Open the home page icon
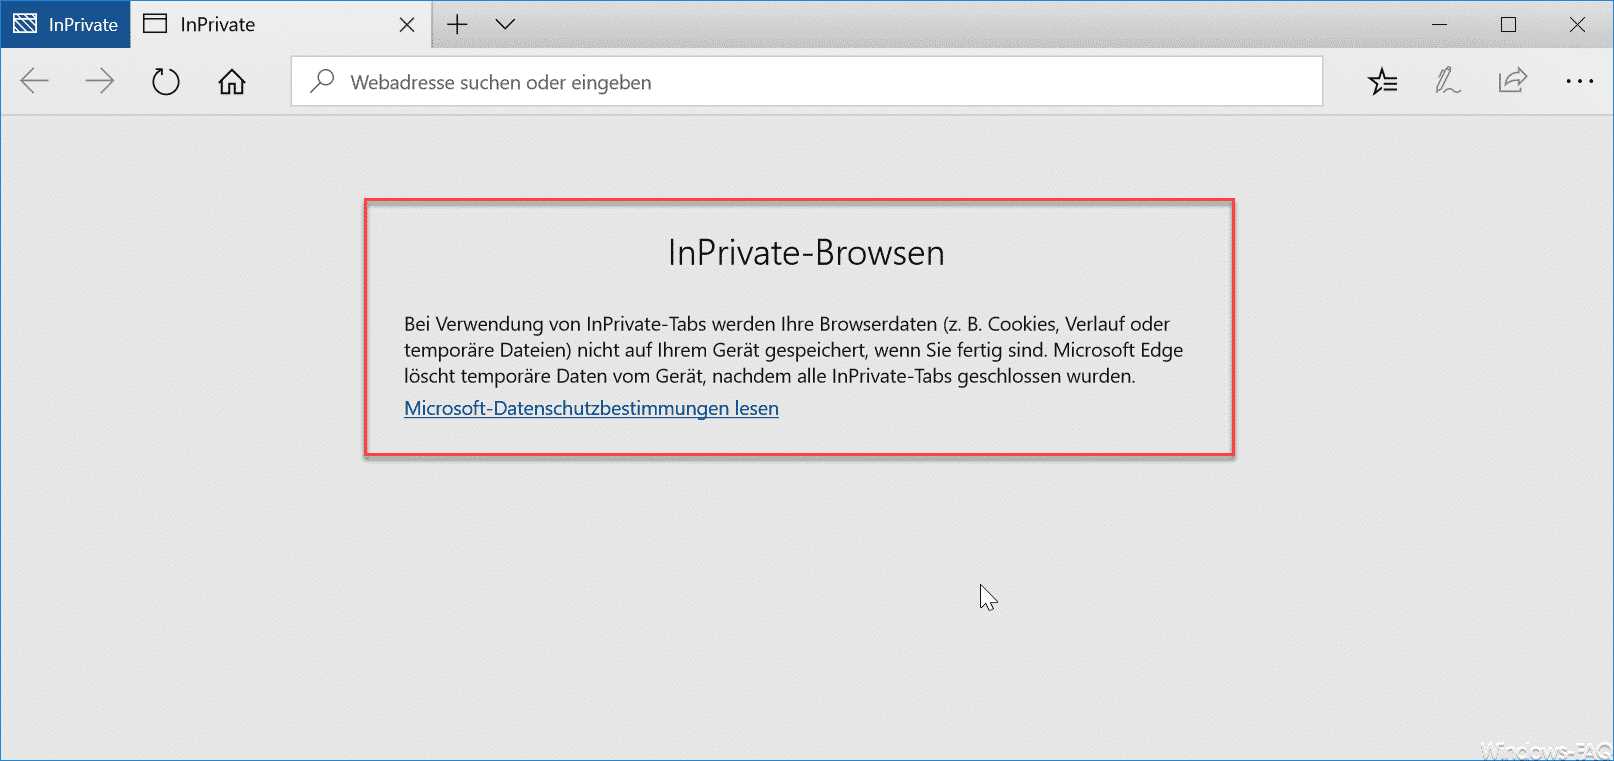The height and width of the screenshot is (761, 1614). [232, 81]
